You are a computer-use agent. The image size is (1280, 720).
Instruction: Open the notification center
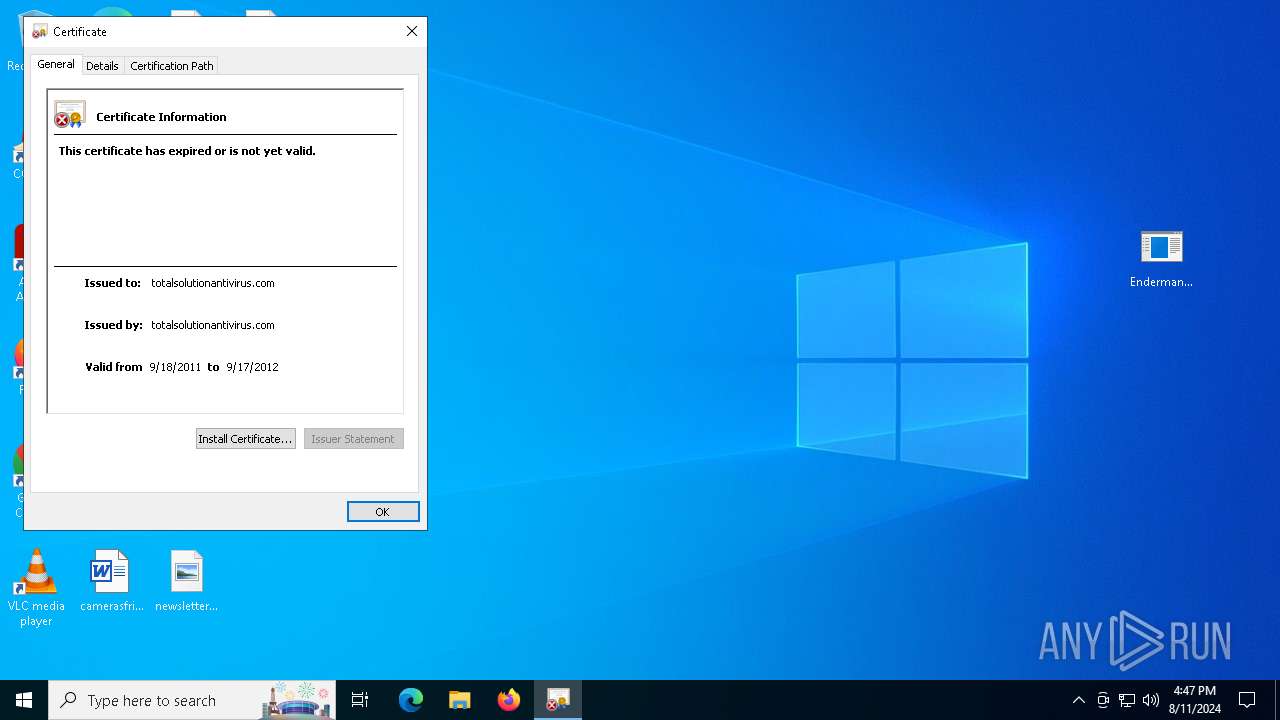point(1247,700)
